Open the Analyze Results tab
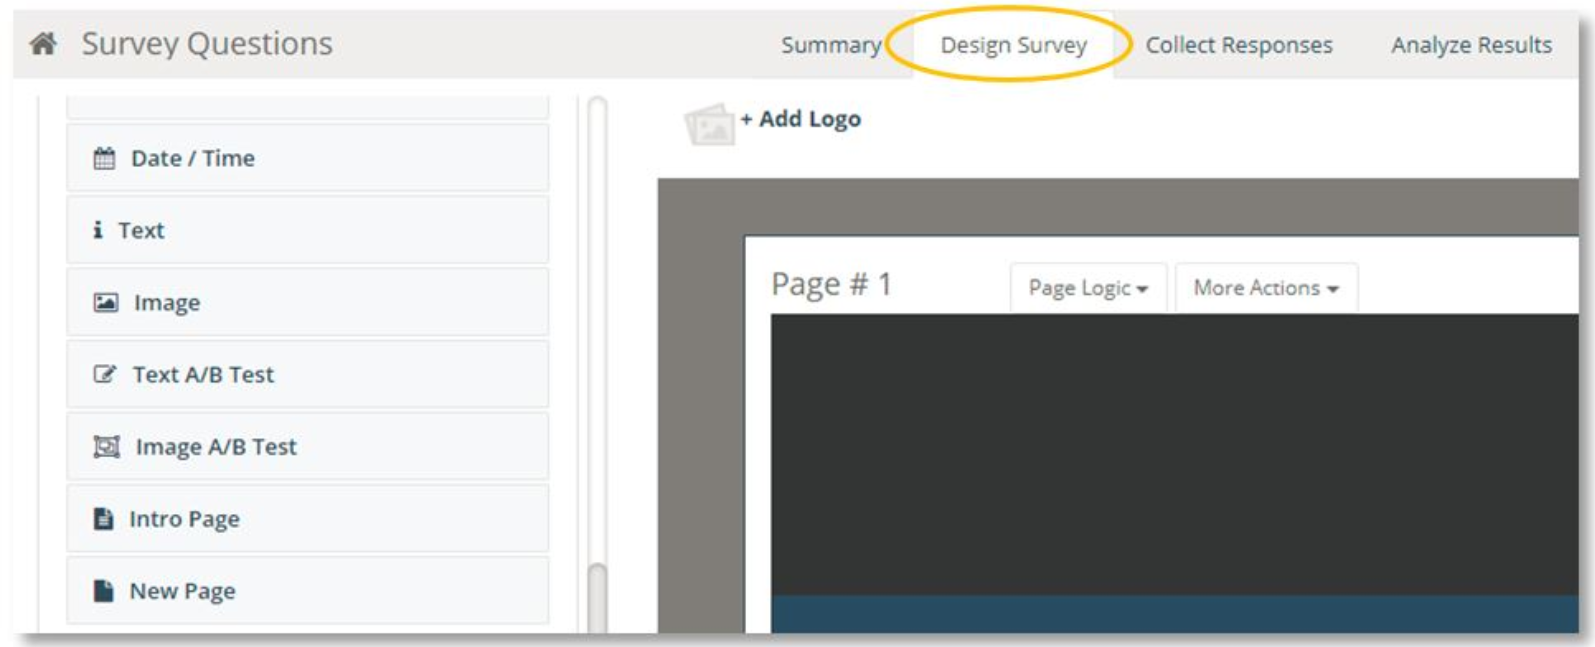This screenshot has width=1595, height=647. pyautogui.click(x=1471, y=45)
